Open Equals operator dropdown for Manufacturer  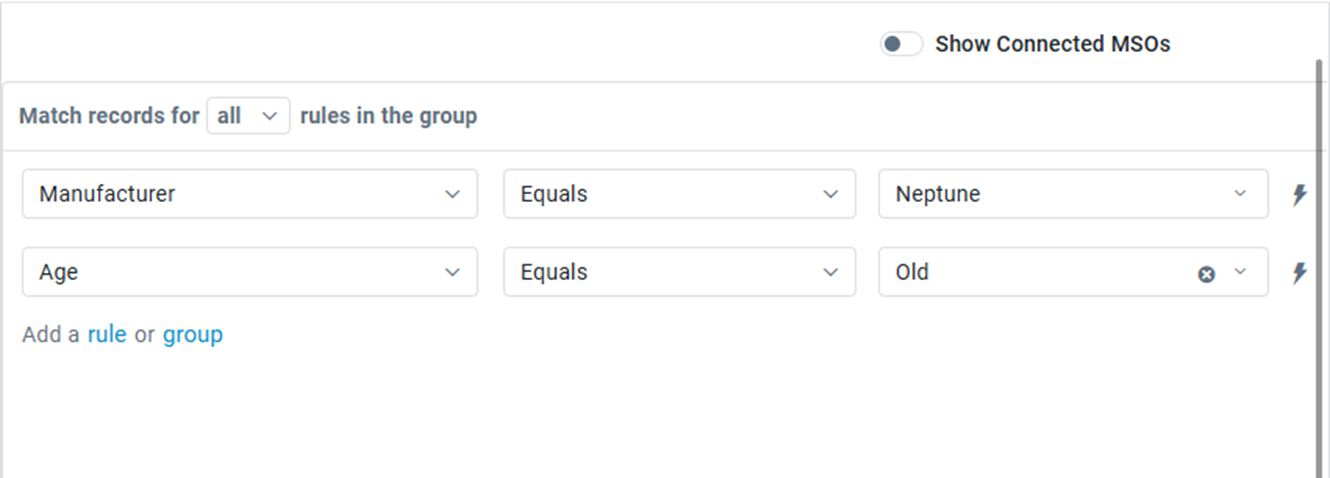coord(679,194)
